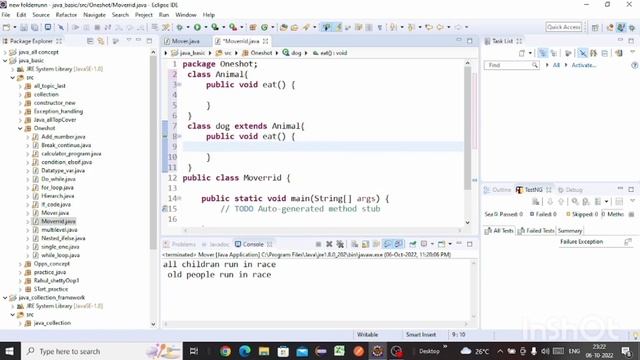640x360 pixels.
Task: Click the All filter link in Task List
Action: (556, 65)
